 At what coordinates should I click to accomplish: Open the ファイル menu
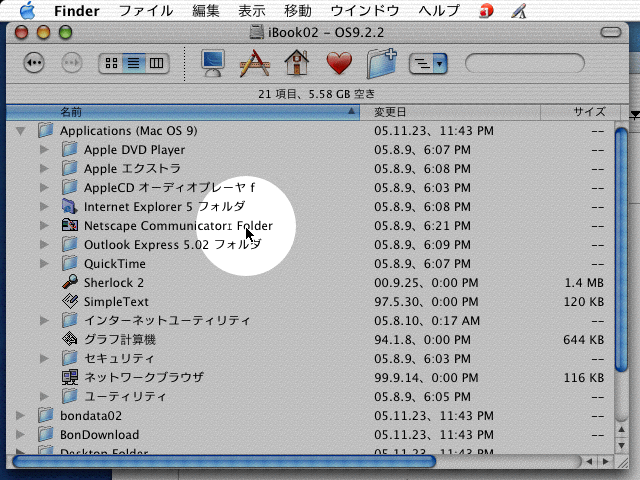146,11
